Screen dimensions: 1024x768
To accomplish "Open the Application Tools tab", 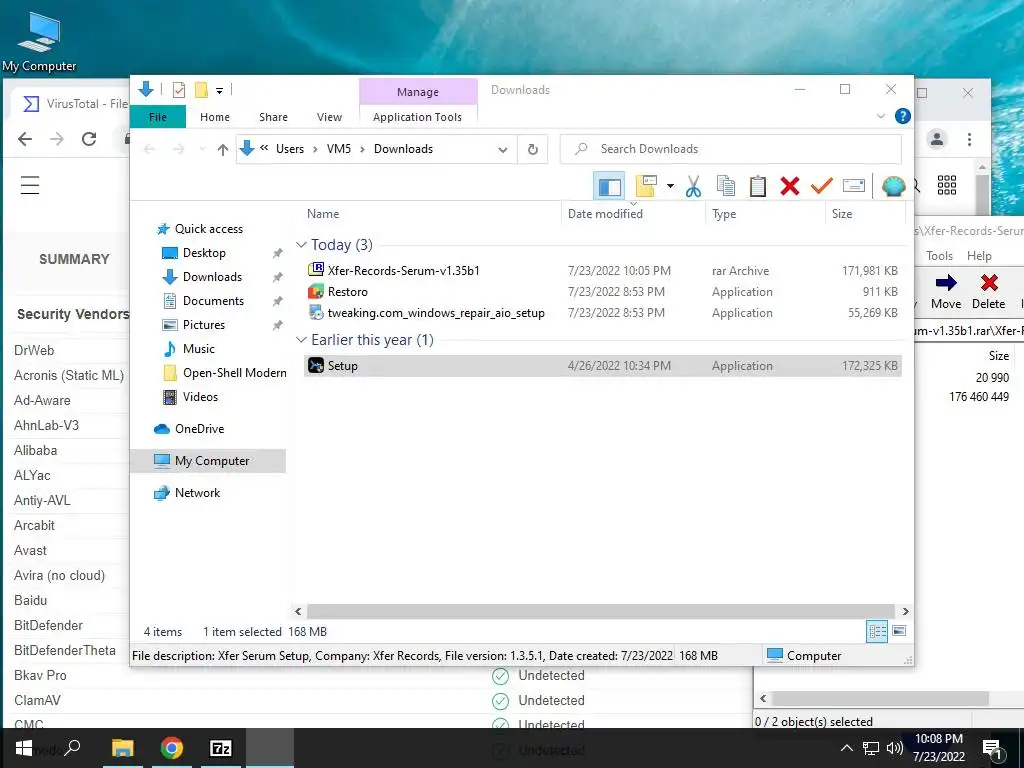I will pos(417,117).
